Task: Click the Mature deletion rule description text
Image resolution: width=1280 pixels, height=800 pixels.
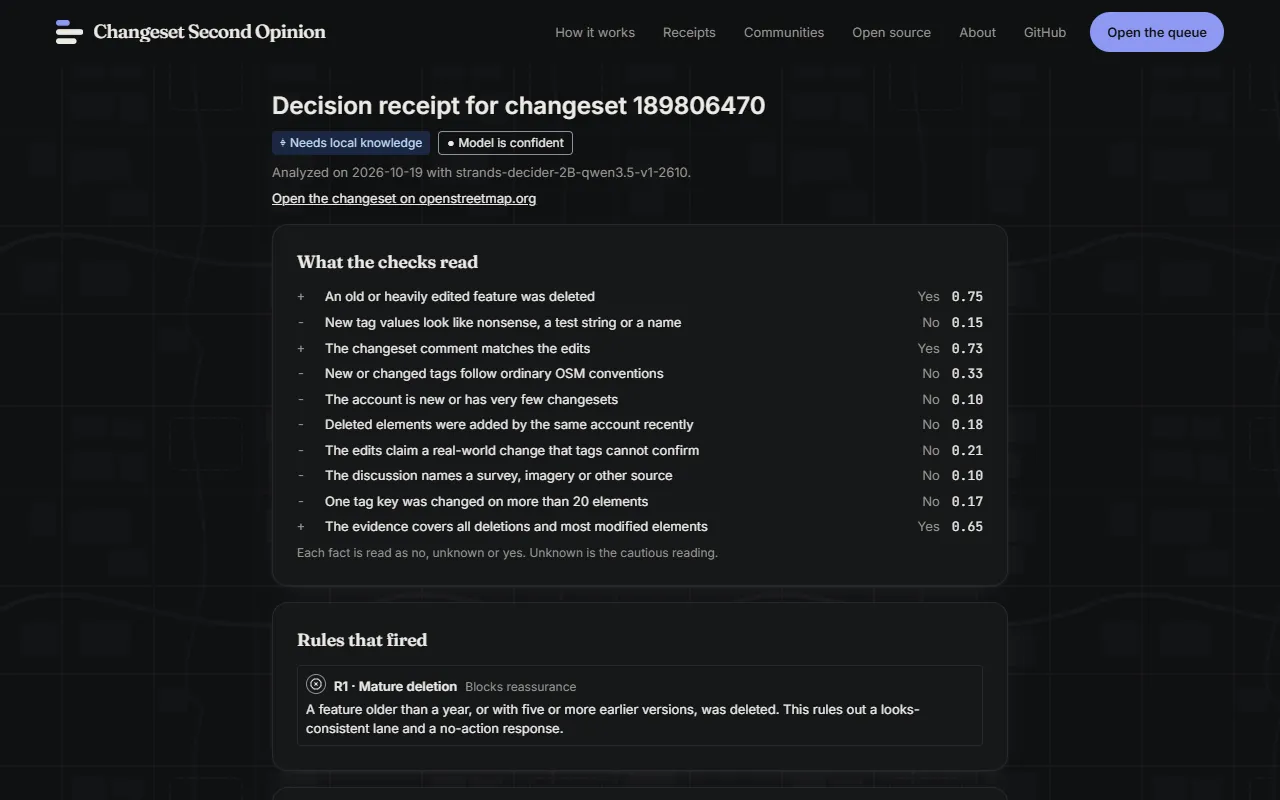Action: click(x=612, y=719)
